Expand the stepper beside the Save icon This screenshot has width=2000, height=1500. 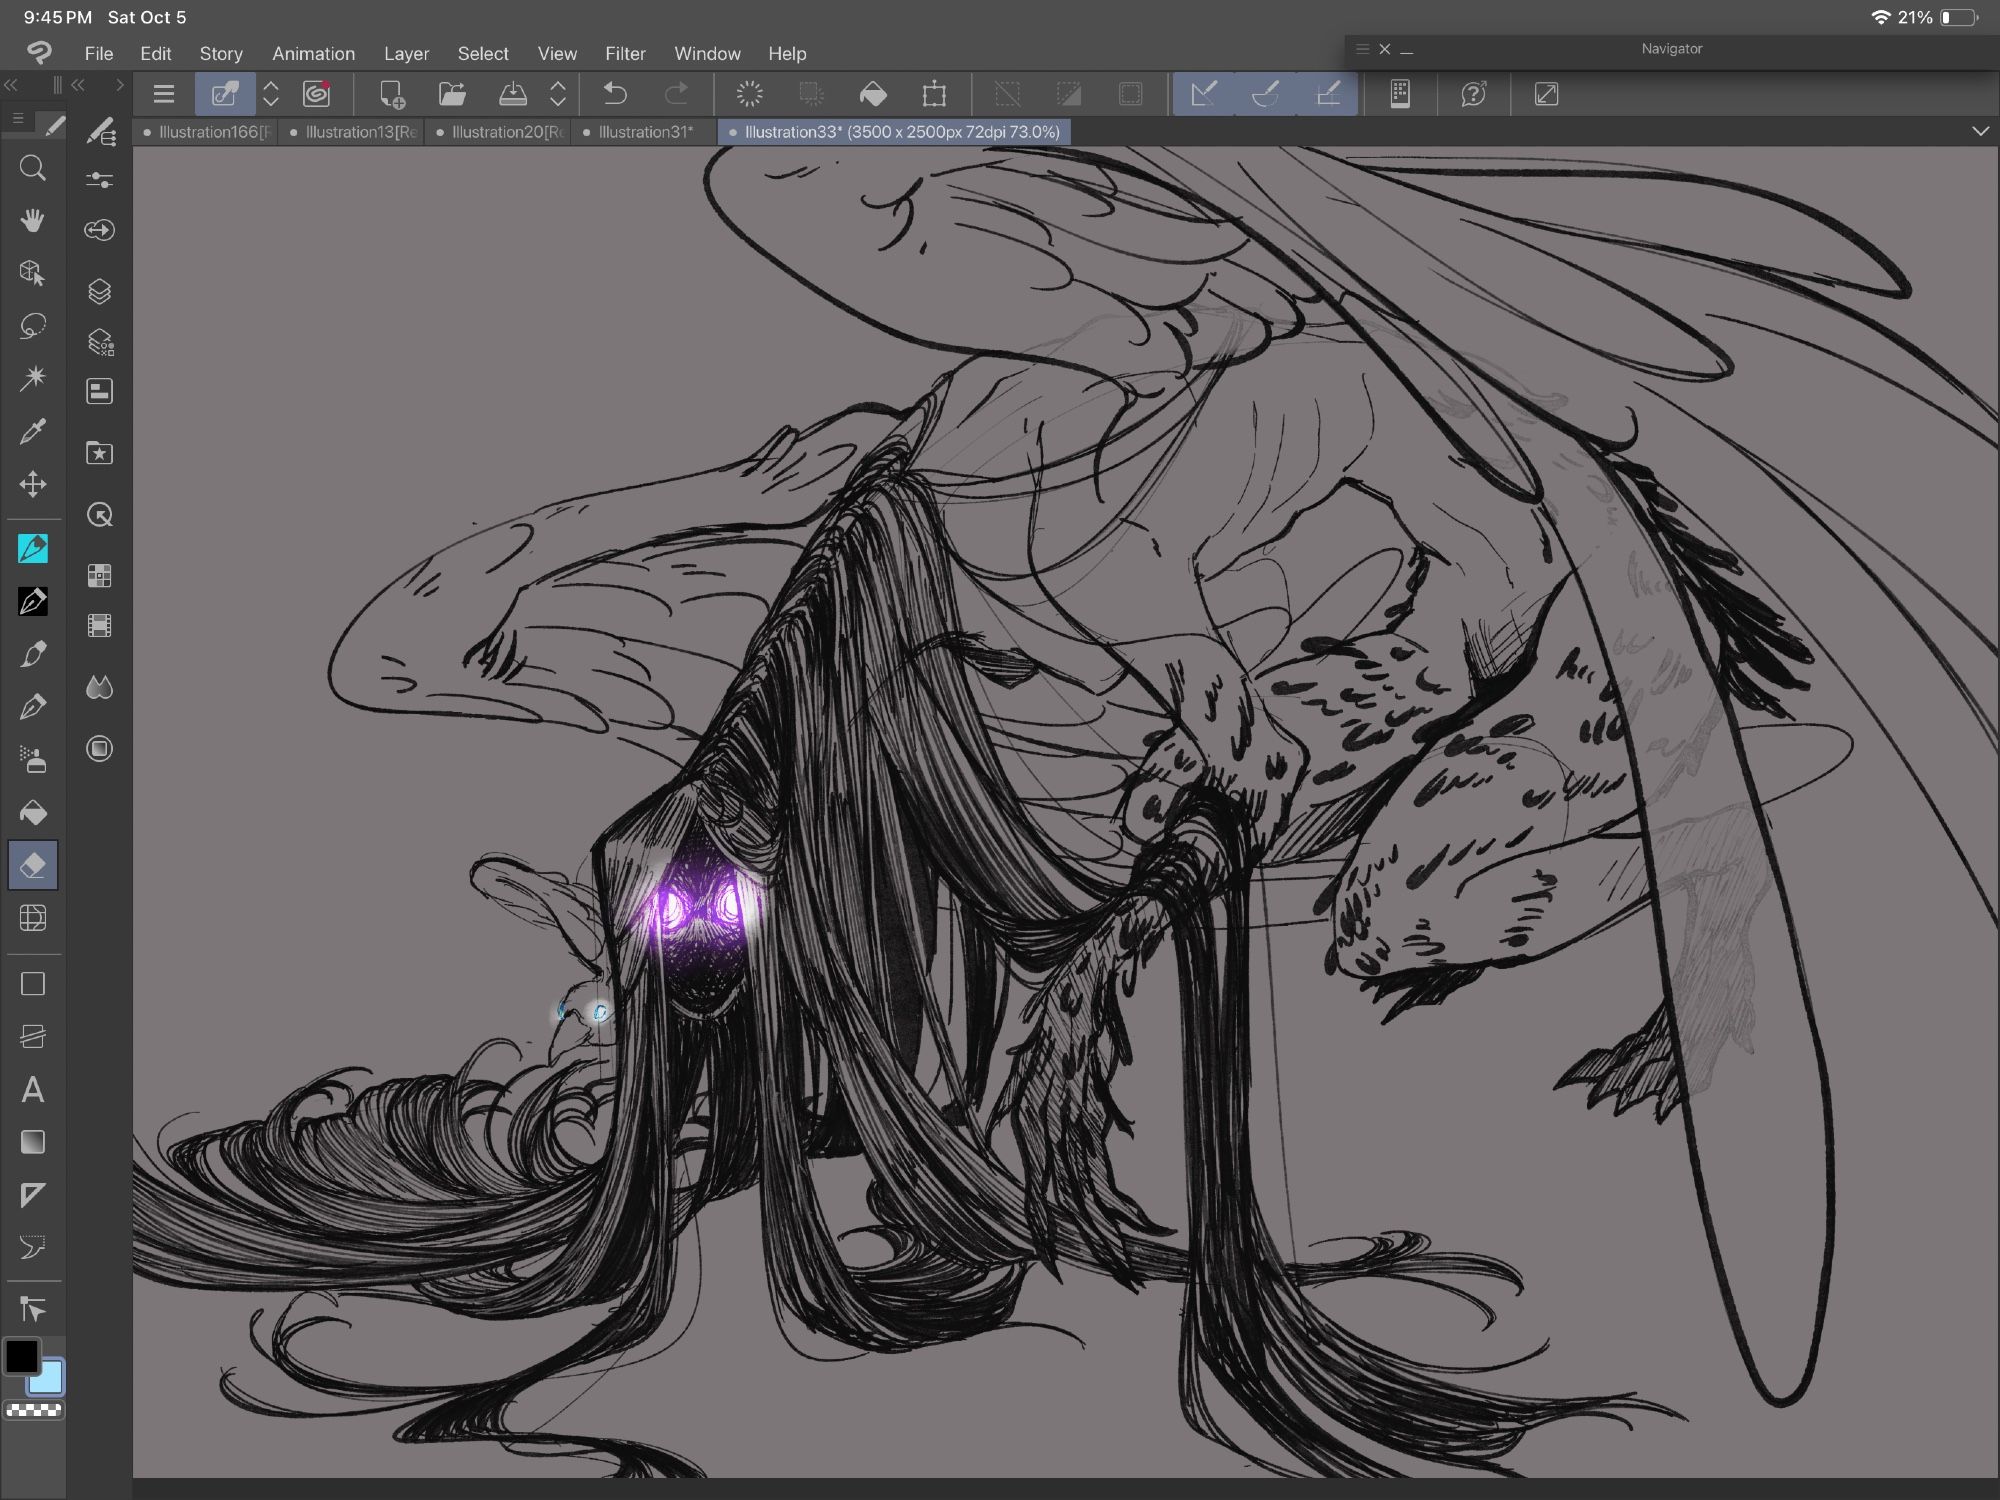(x=558, y=94)
